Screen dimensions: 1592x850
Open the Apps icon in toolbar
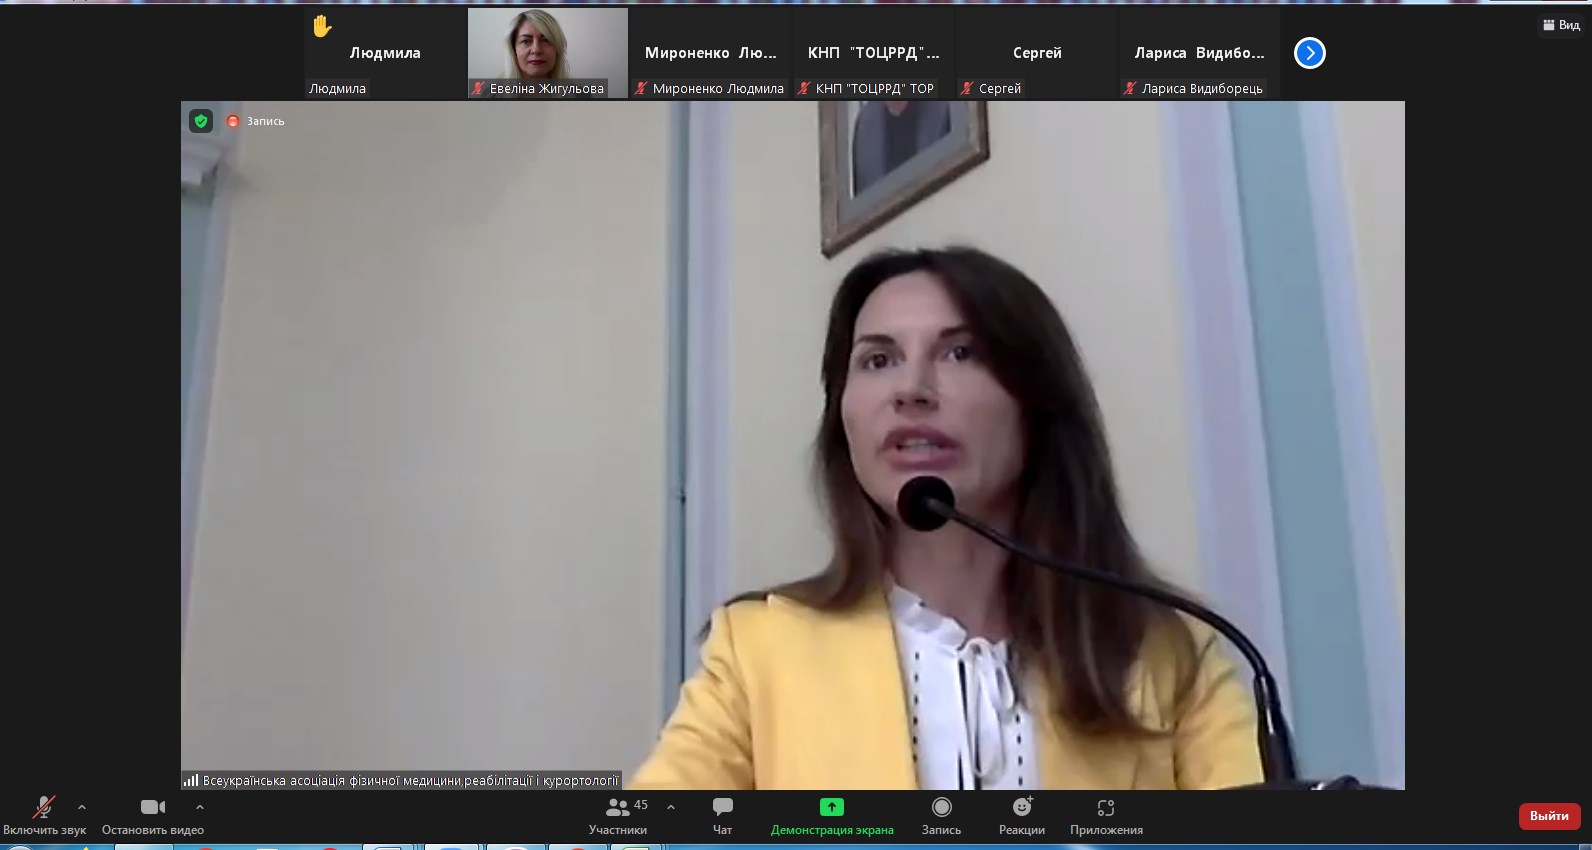point(1105,807)
